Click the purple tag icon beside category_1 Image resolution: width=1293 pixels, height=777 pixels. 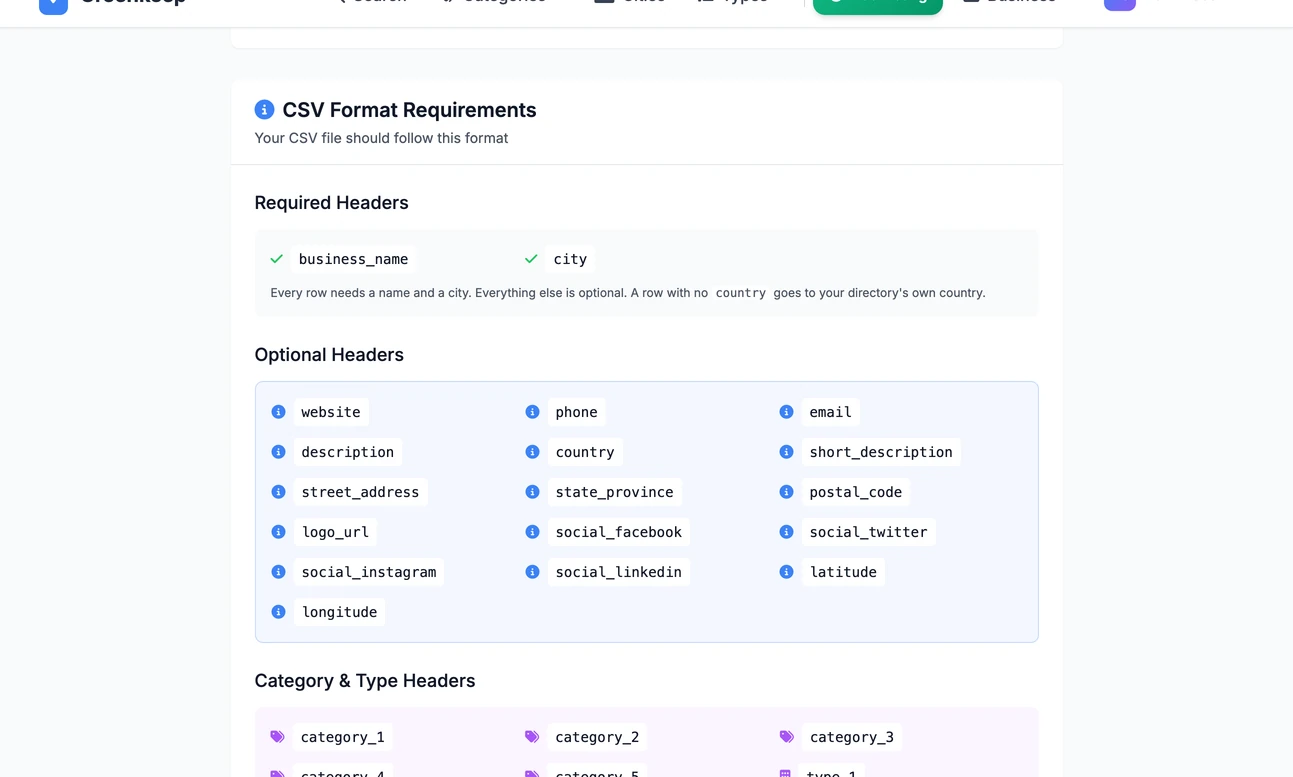[x=278, y=737]
